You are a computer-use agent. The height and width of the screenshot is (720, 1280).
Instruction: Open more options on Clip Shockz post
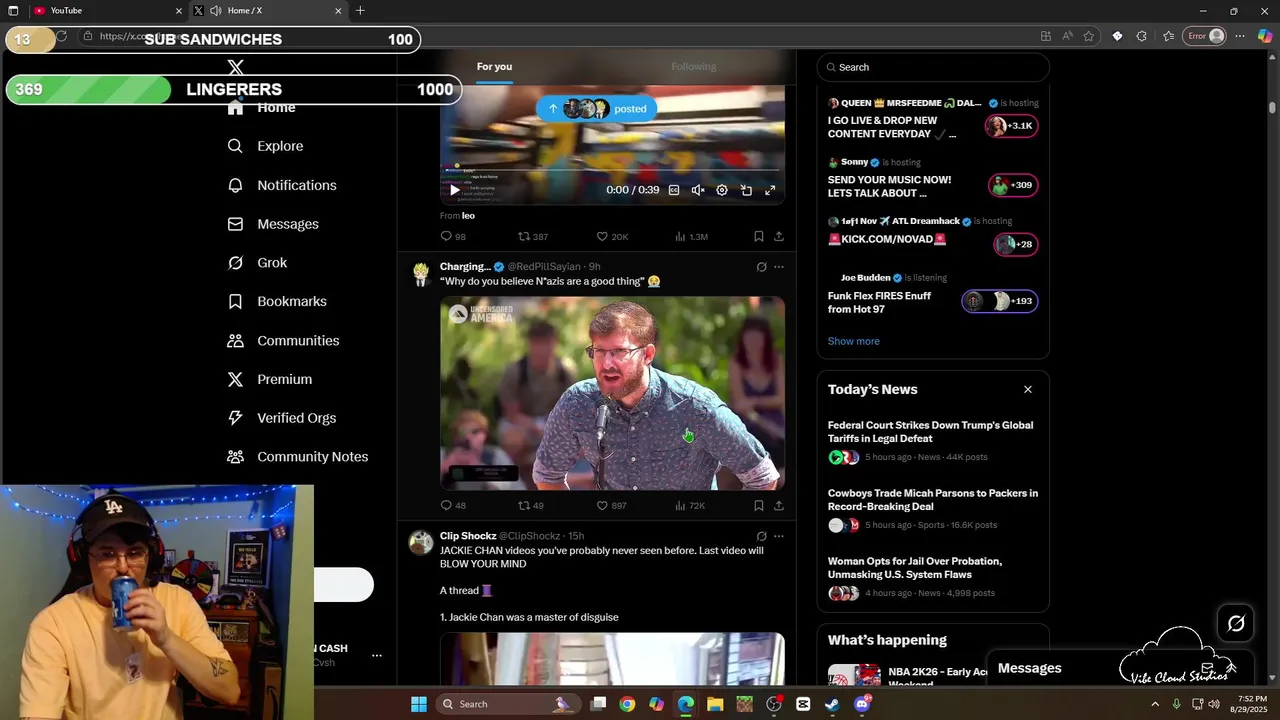point(779,536)
